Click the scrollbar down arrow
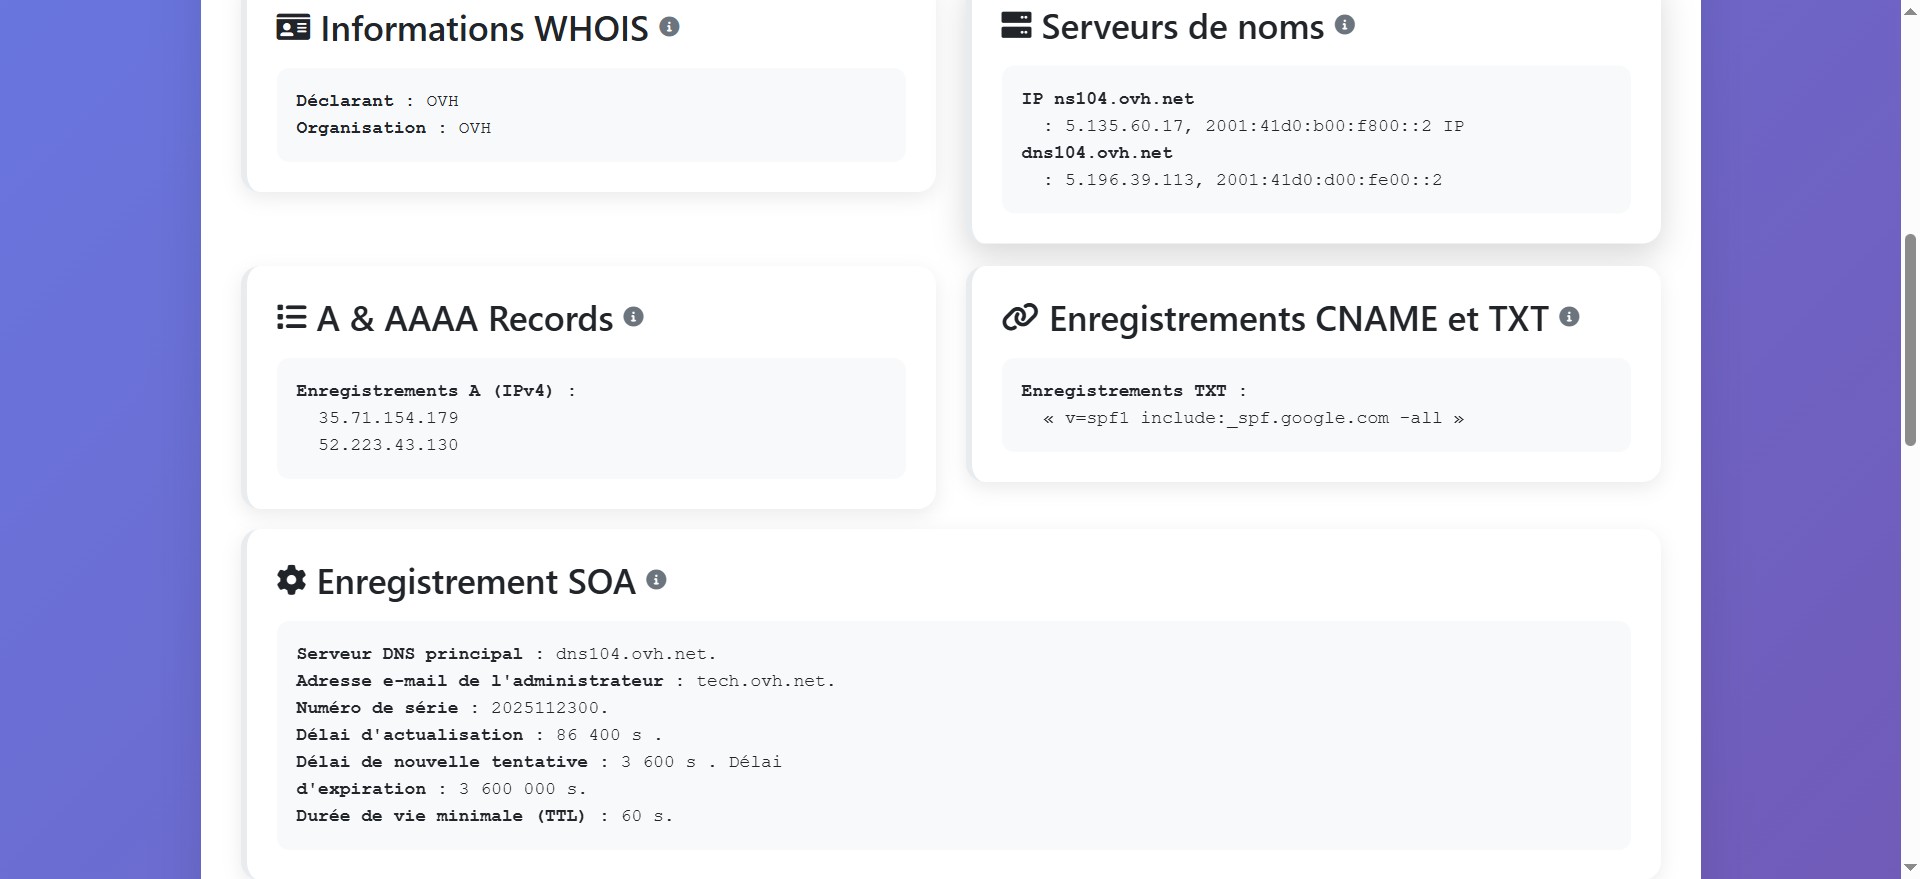 click(x=1908, y=868)
